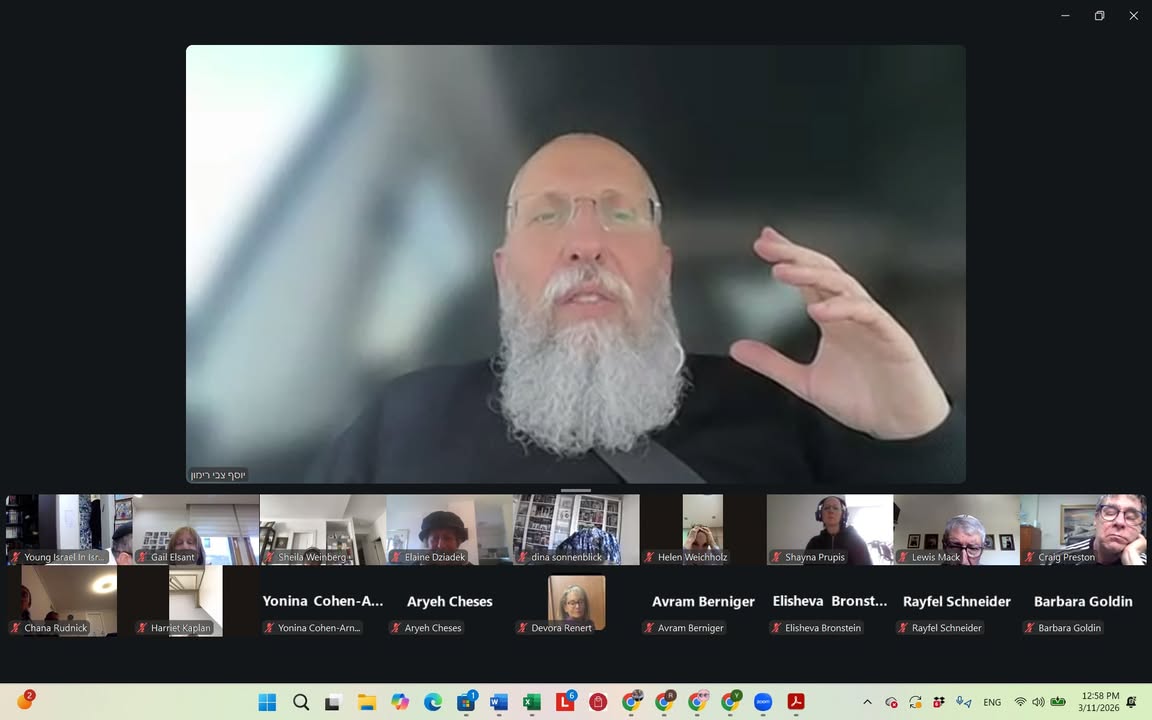This screenshot has width=1152, height=720.
Task: Click Gail Elsant's muted microphone icon
Action: pyautogui.click(x=143, y=557)
